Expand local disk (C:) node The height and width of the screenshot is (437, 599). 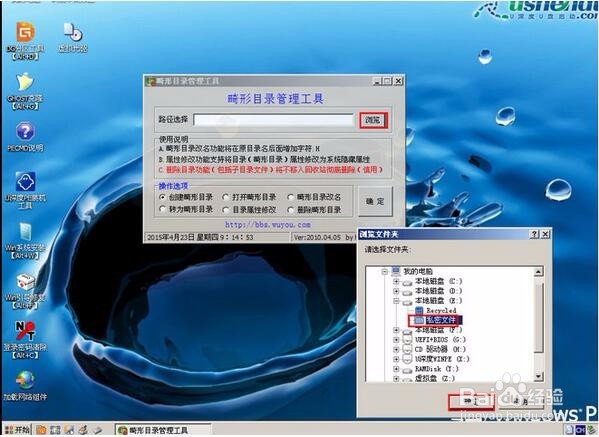point(396,282)
